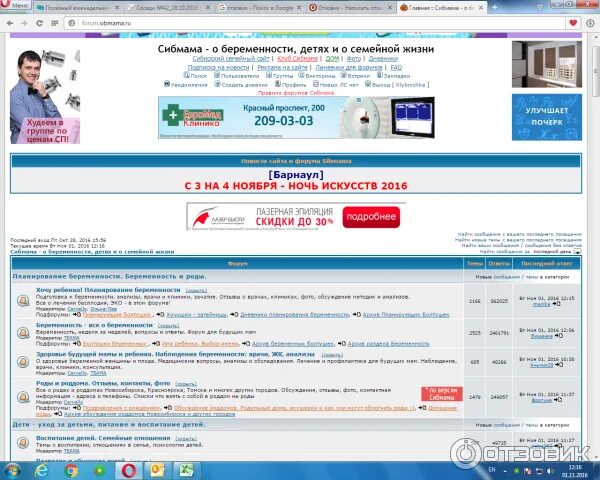Switch EN keyboard language indicator
This screenshot has height=480, width=600.
point(492,470)
